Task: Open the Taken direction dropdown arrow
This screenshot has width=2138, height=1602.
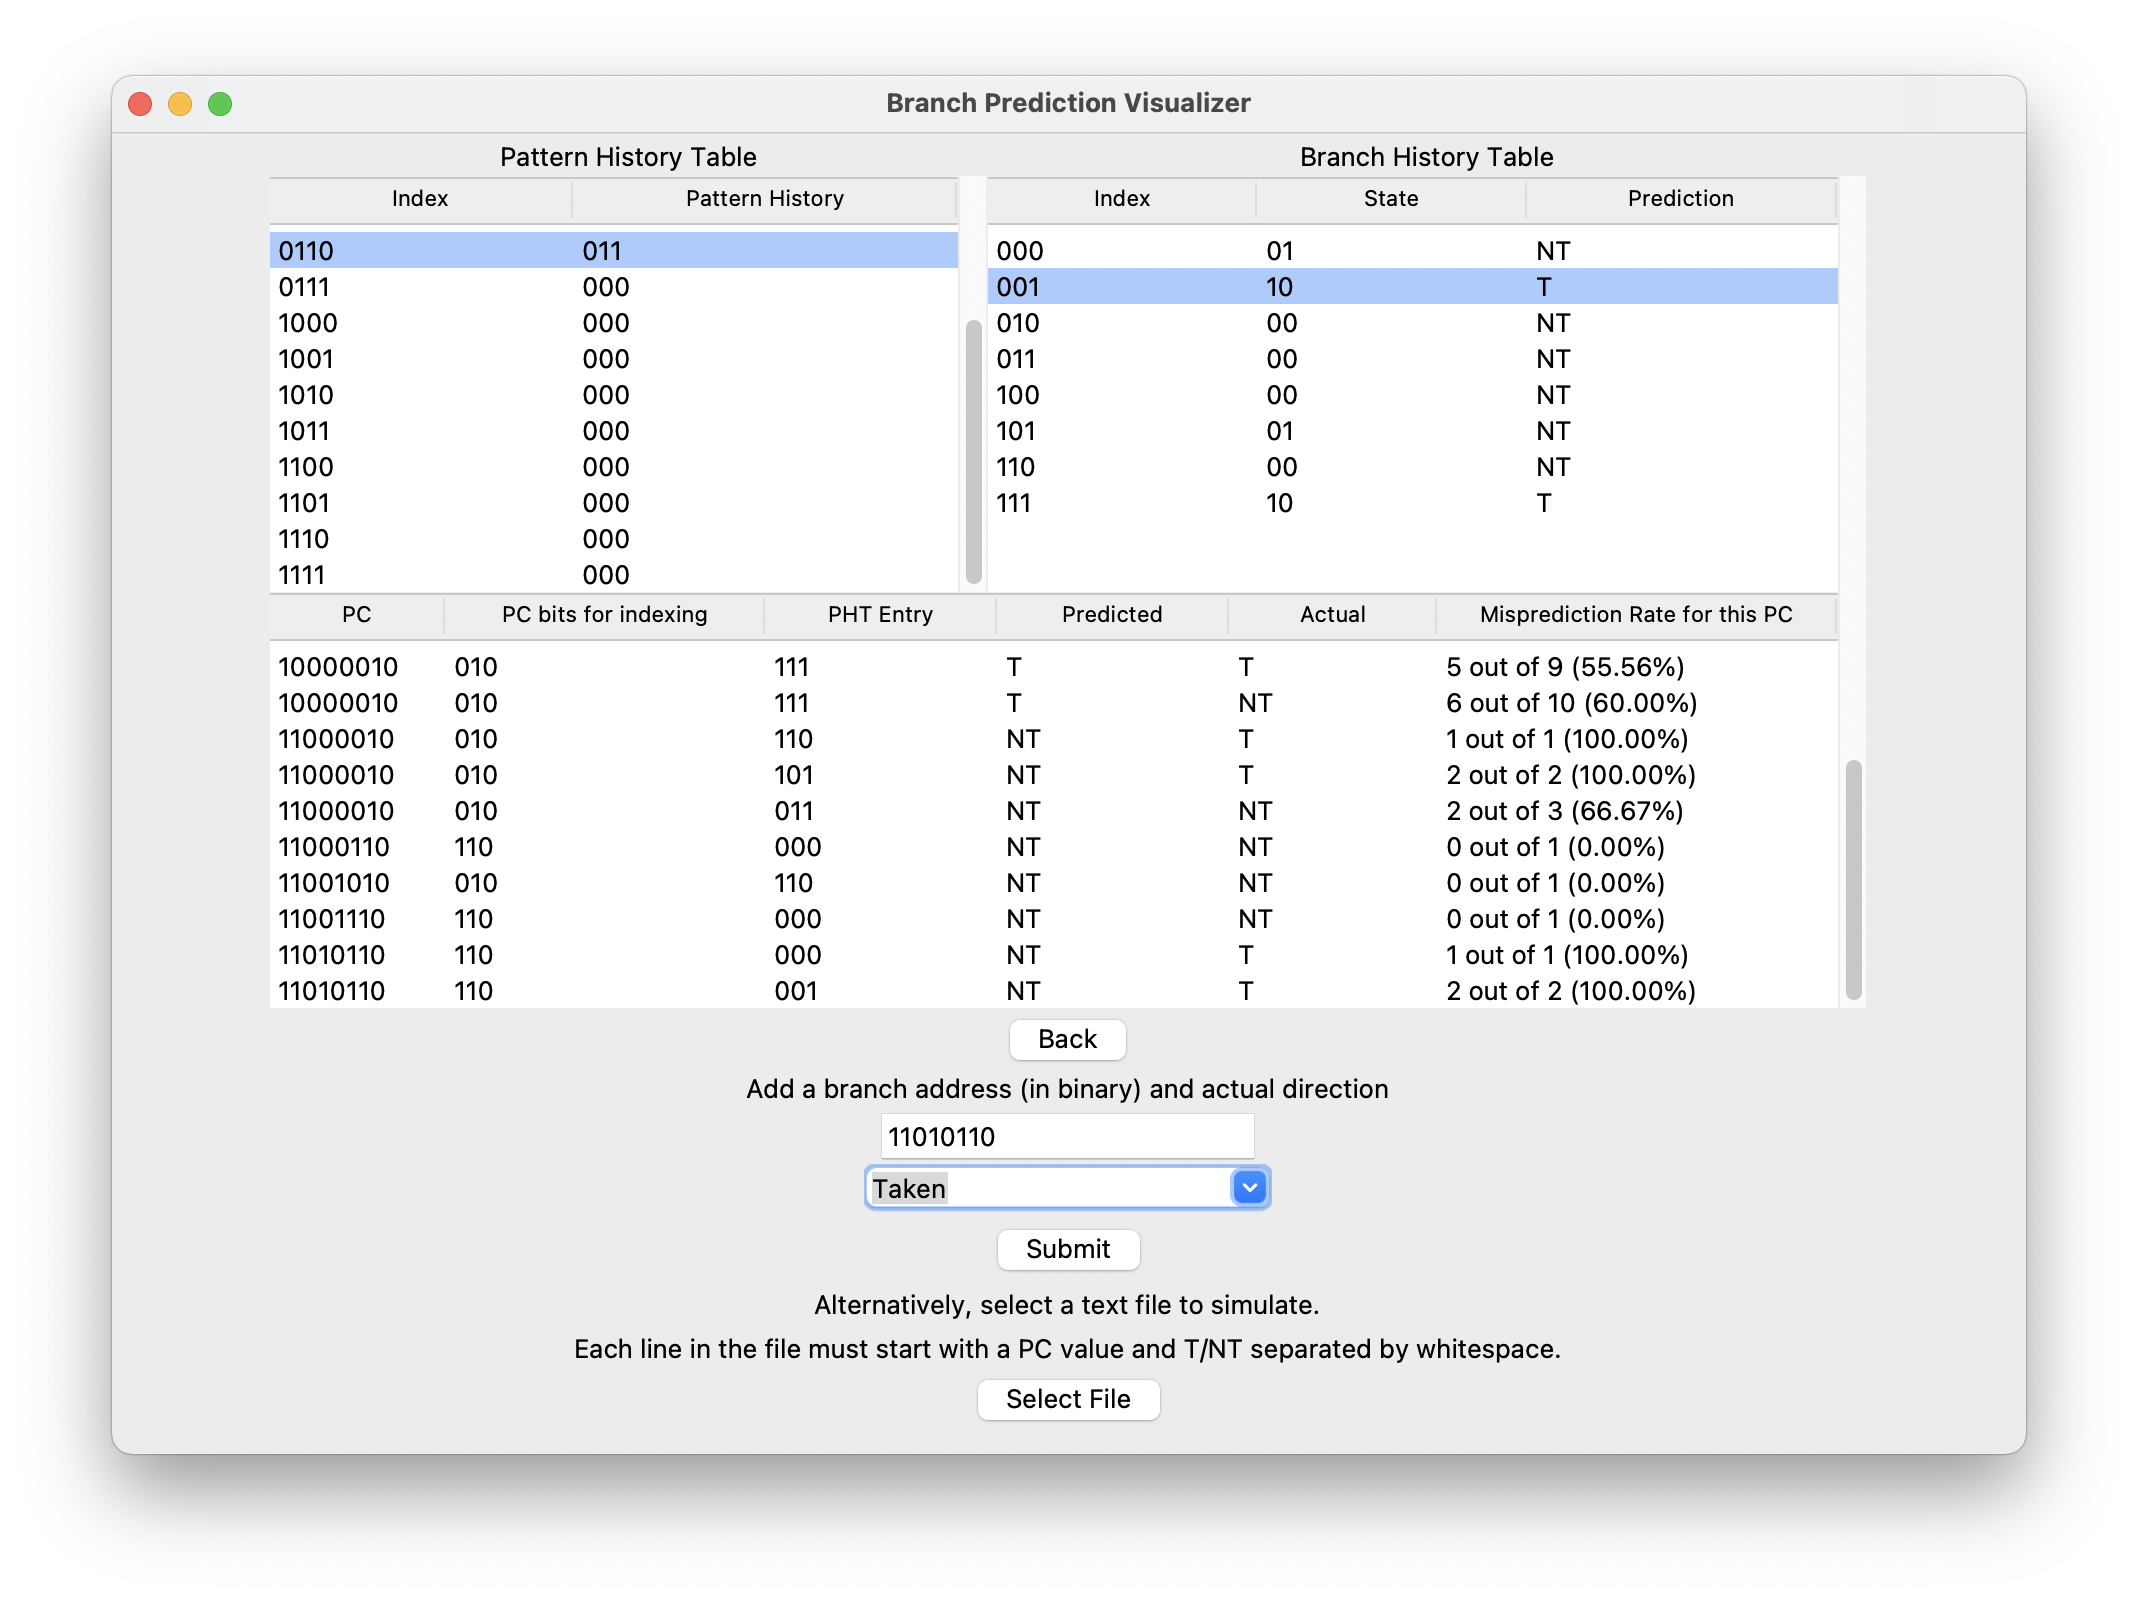Action: [1249, 1188]
